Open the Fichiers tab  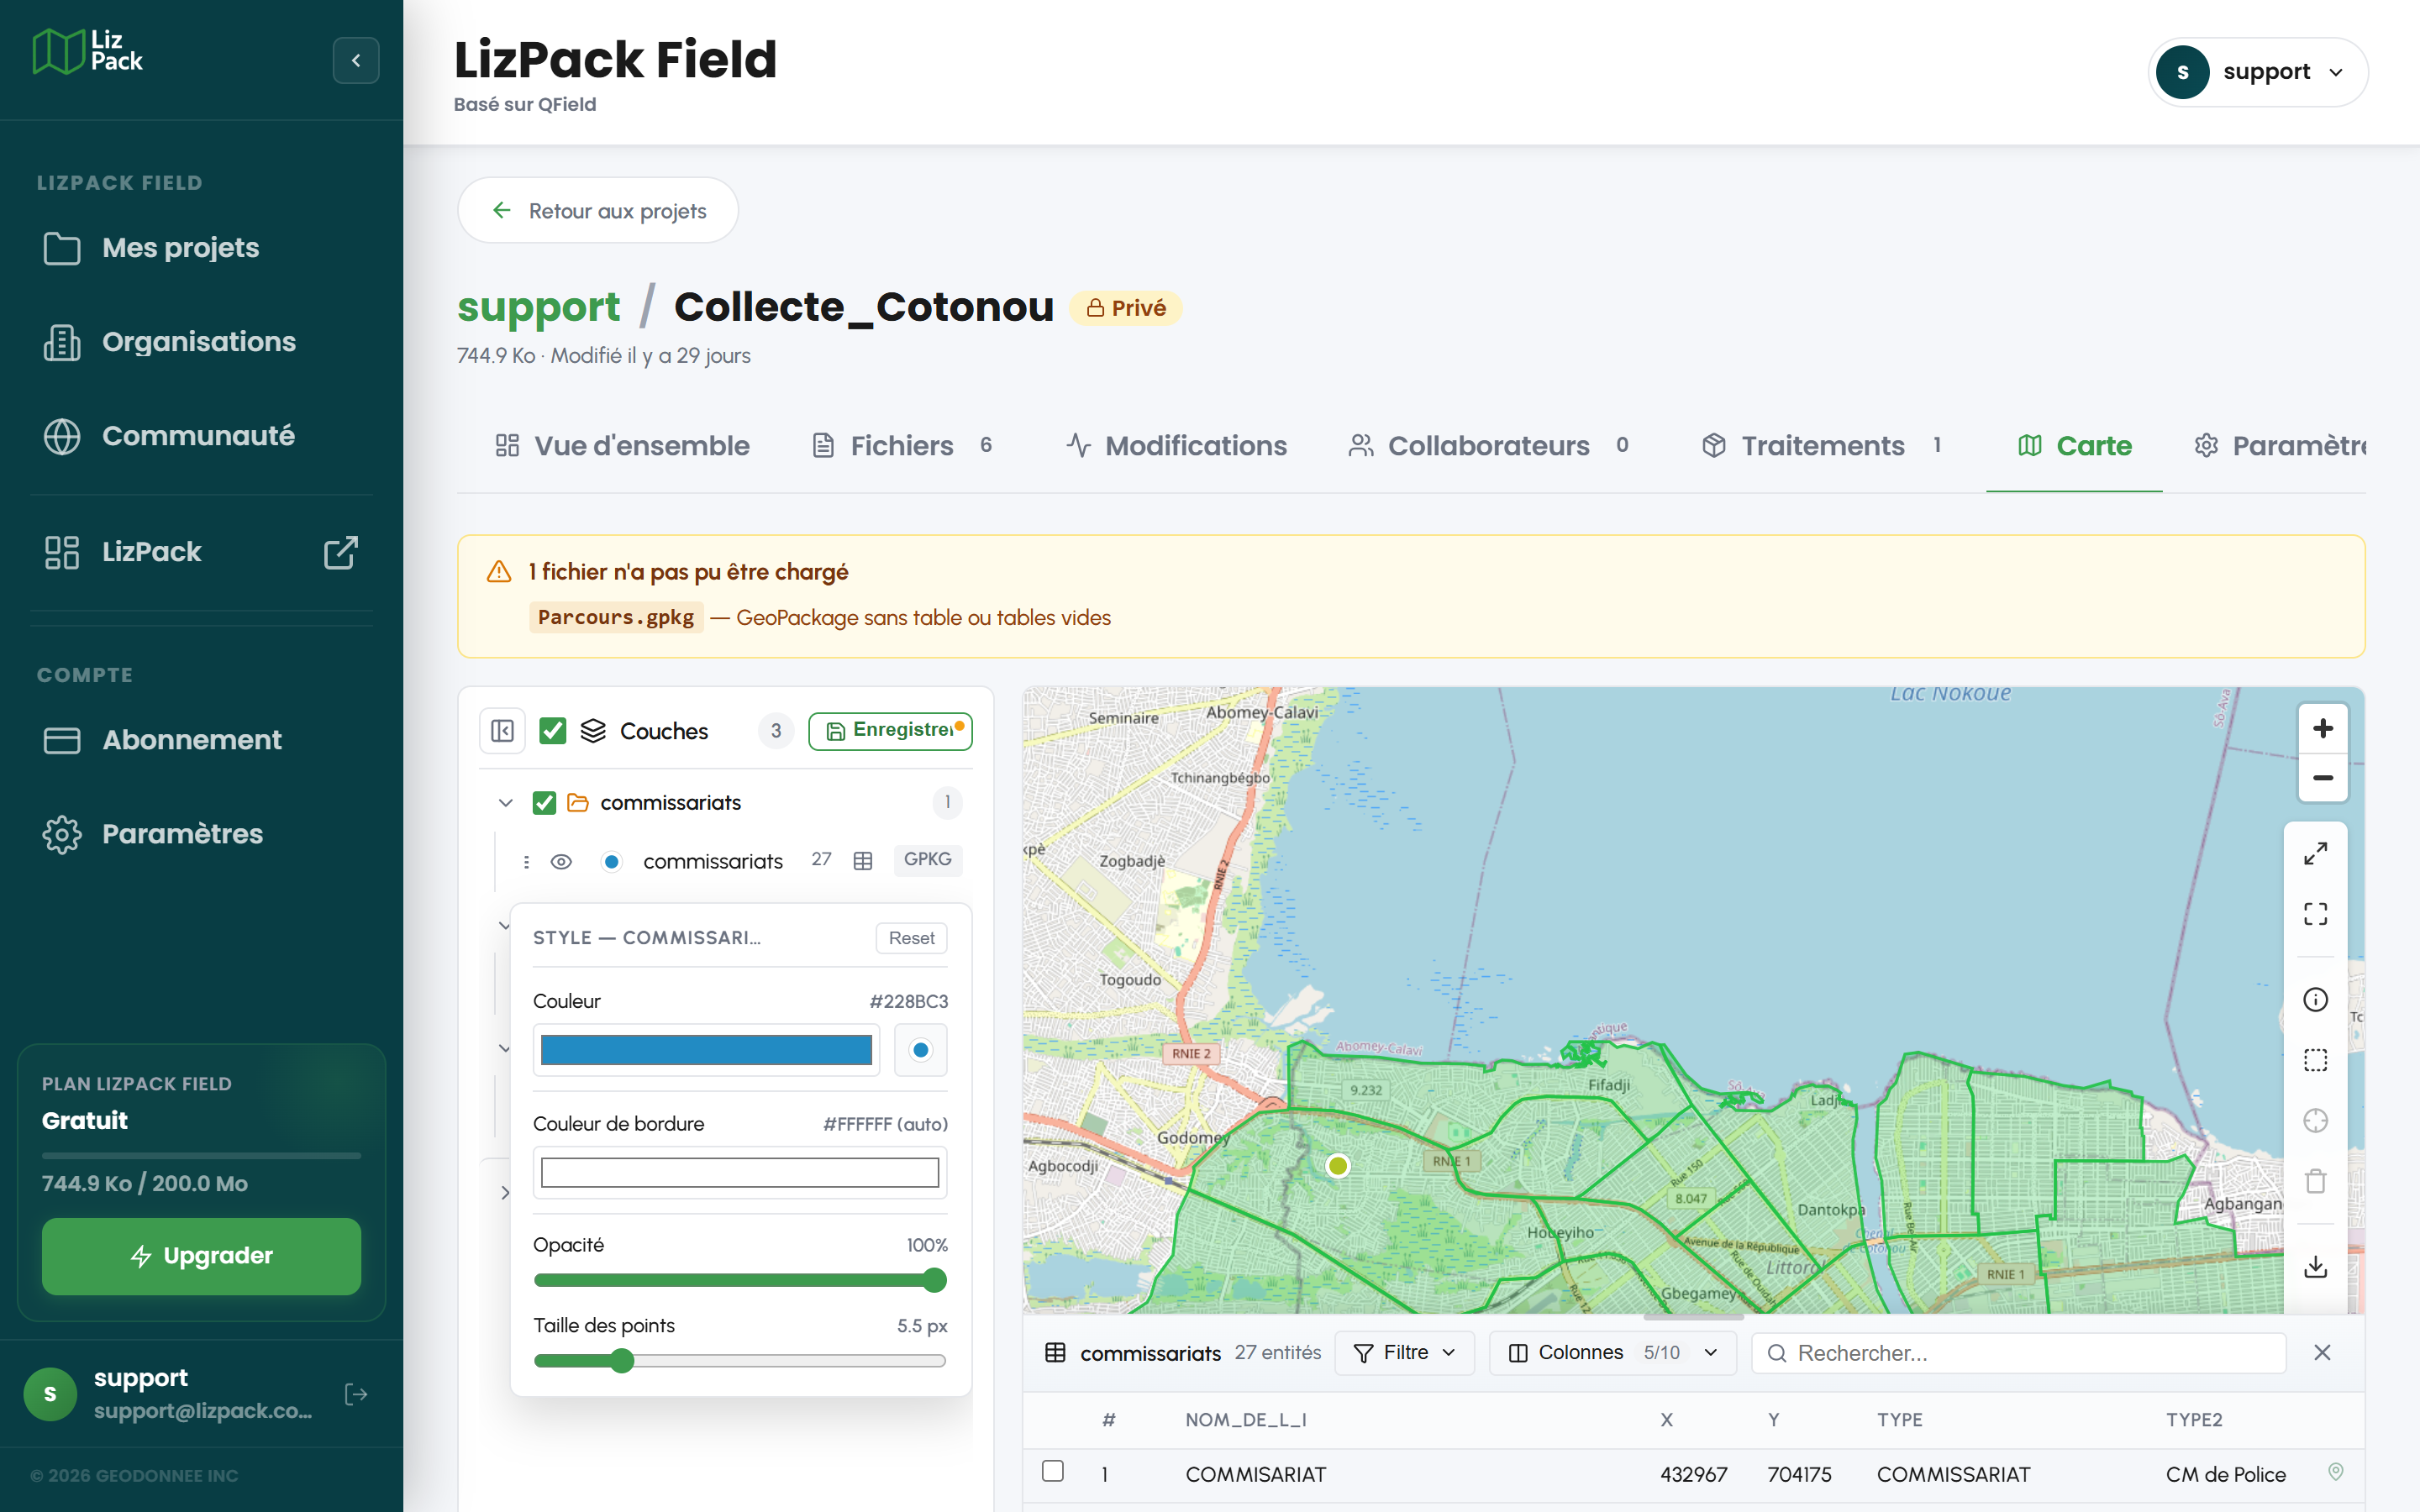(903, 446)
